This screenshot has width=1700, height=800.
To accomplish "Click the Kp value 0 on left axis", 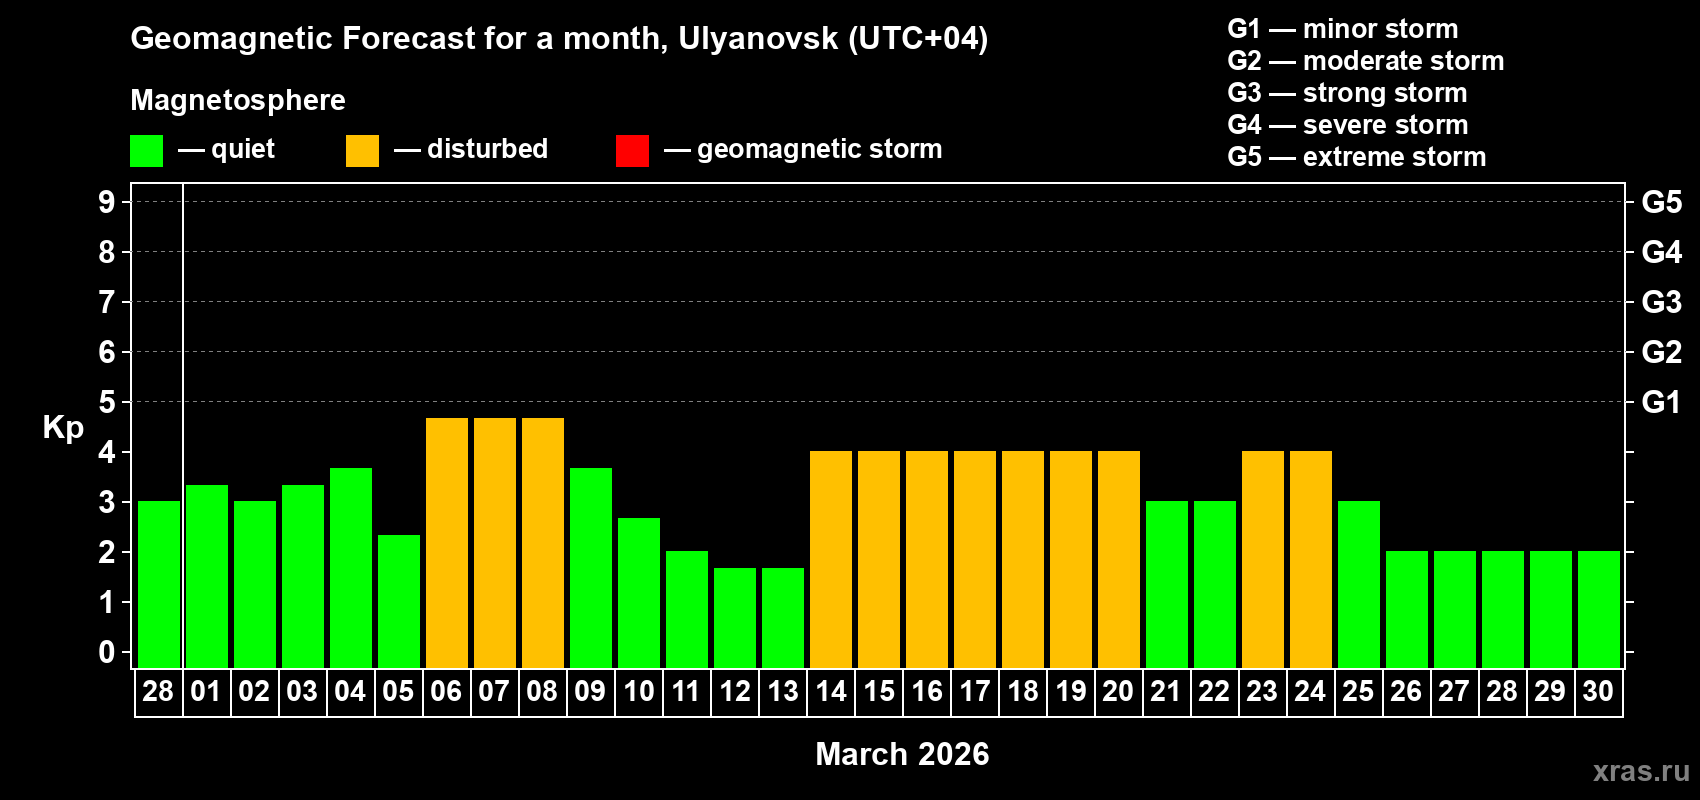I will click(x=107, y=652).
